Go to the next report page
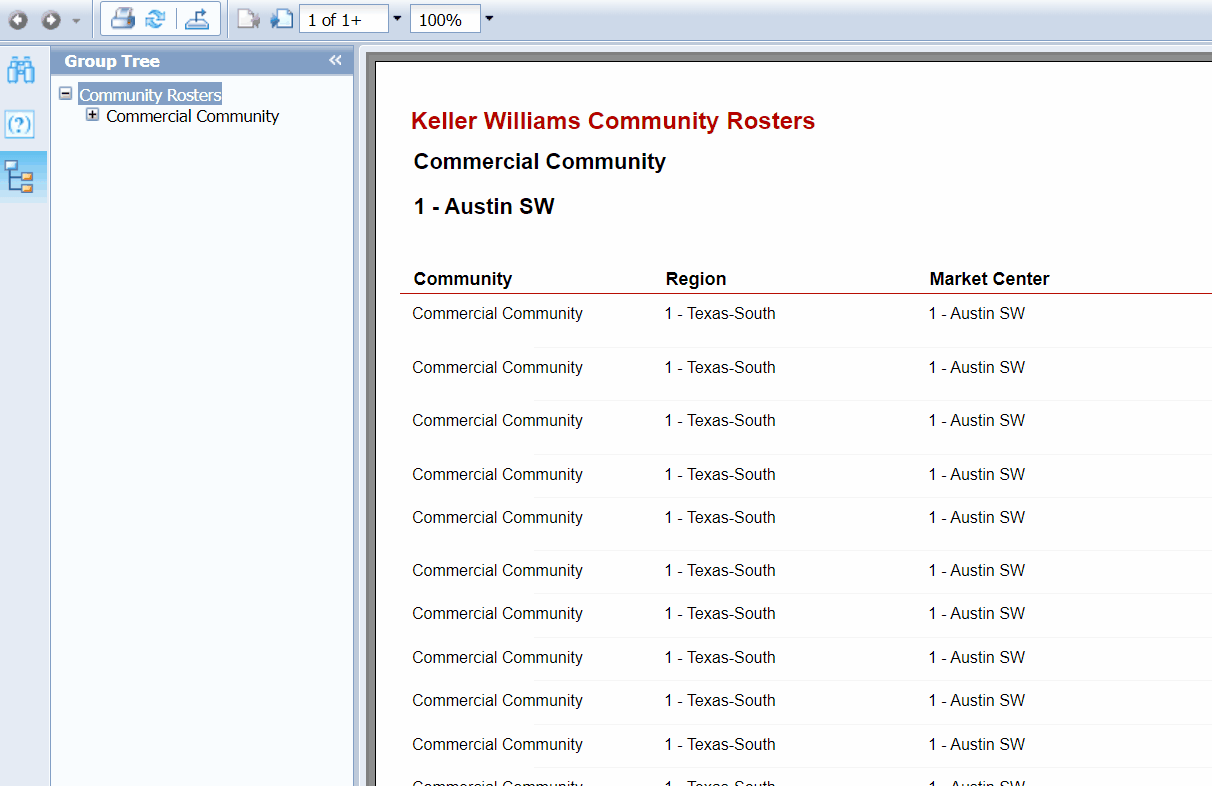This screenshot has height=786, width=1212. pyautogui.click(x=281, y=19)
